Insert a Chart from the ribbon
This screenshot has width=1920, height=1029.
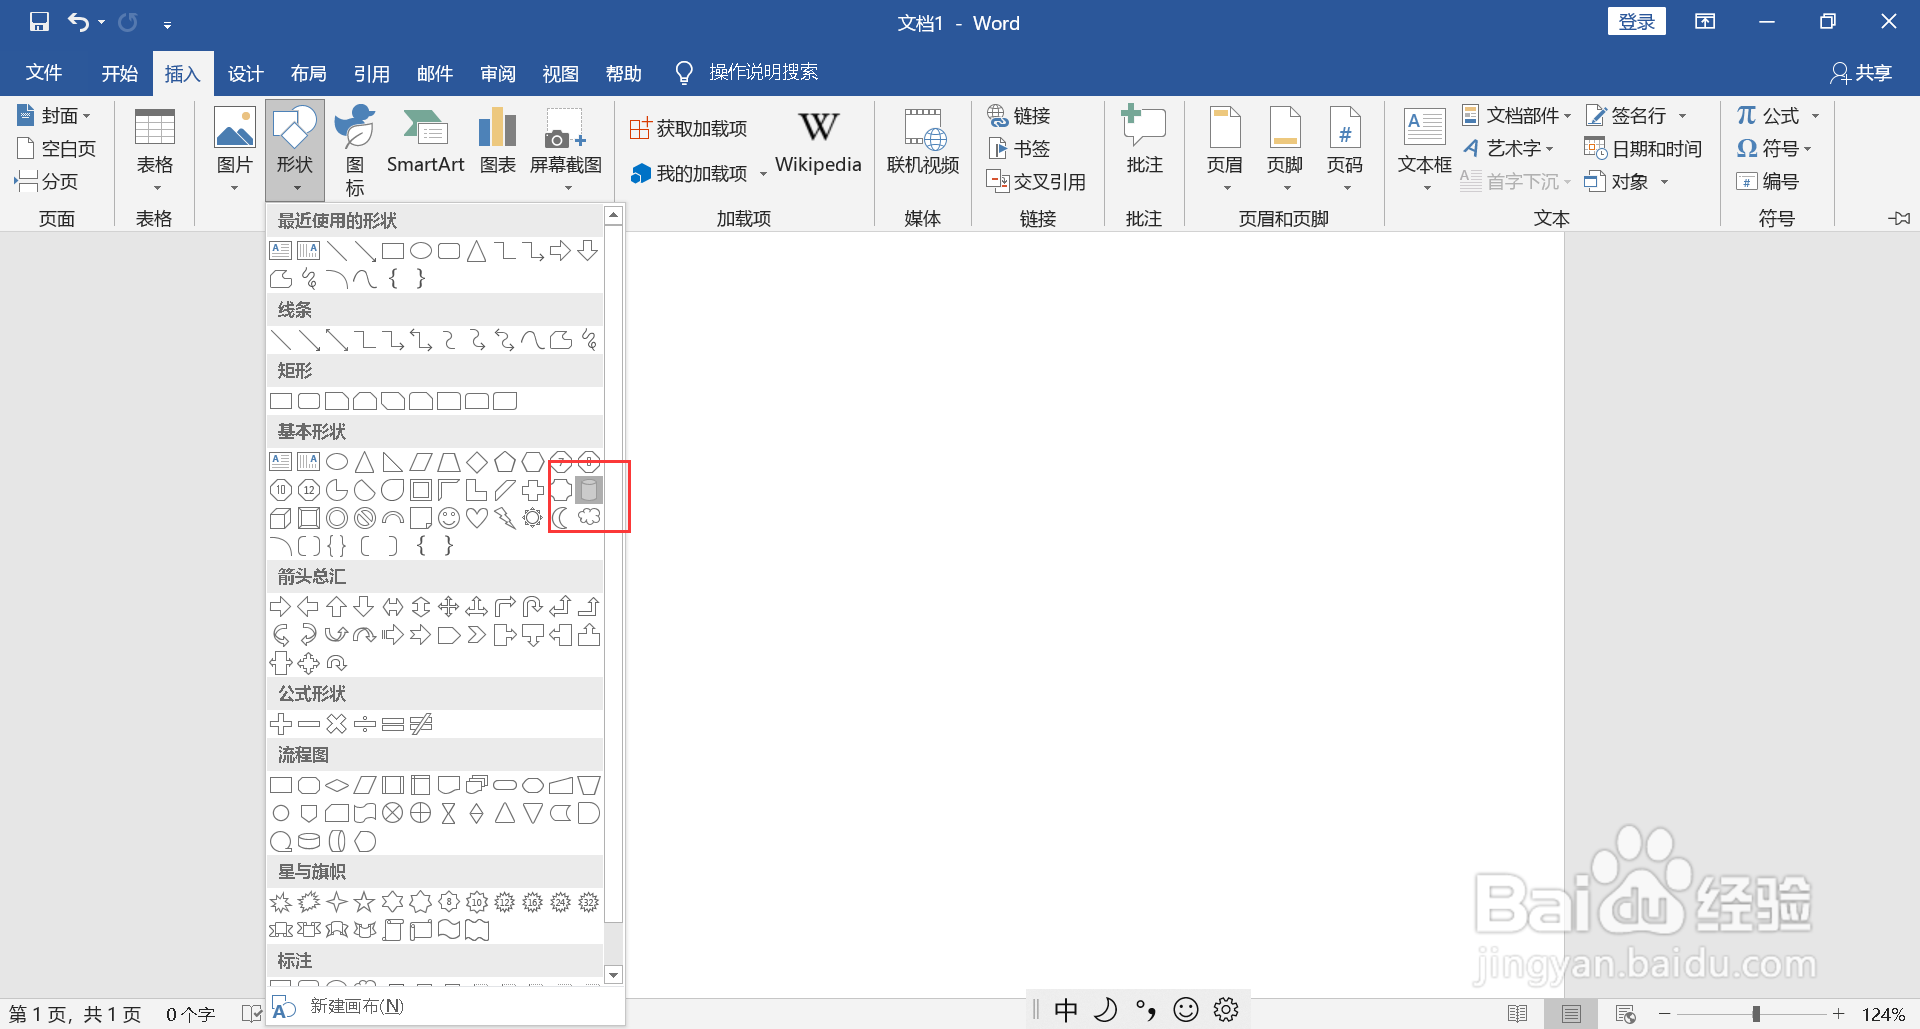click(x=497, y=142)
